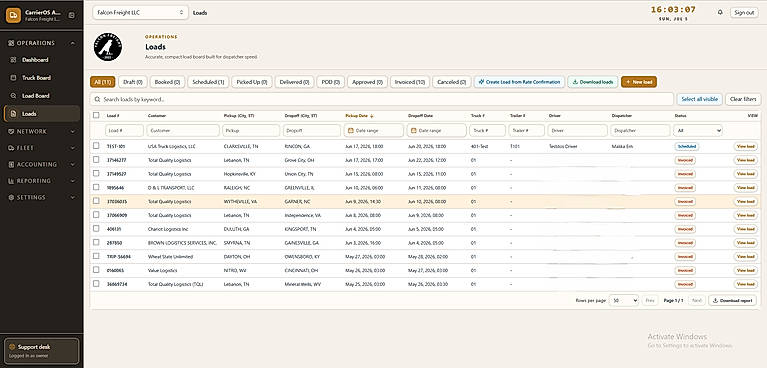Click the search magnifier icon
The image size is (767, 368).
pyautogui.click(x=98, y=99)
